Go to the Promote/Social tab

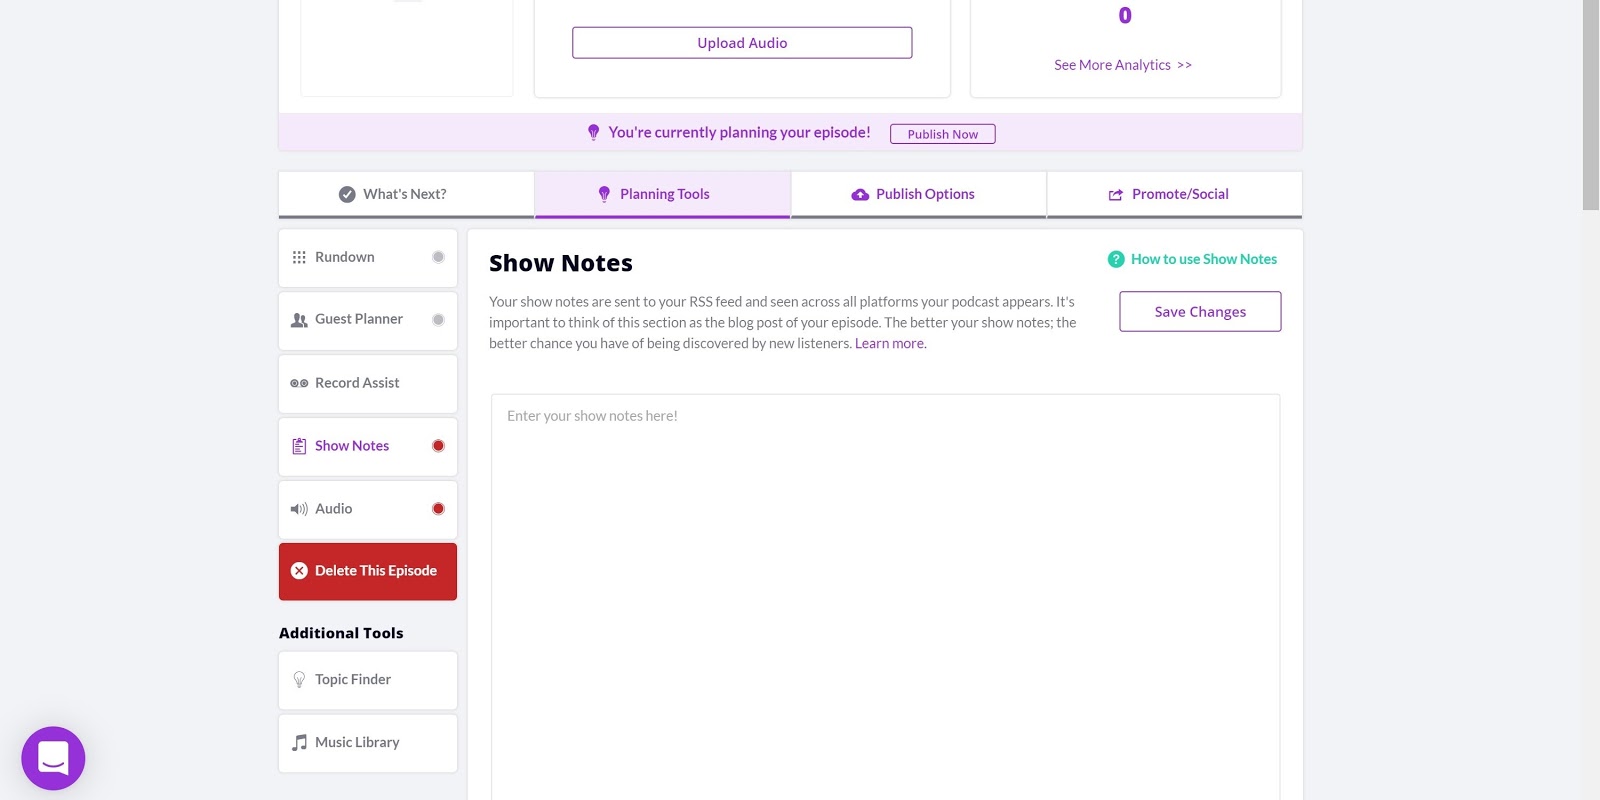tap(1174, 194)
